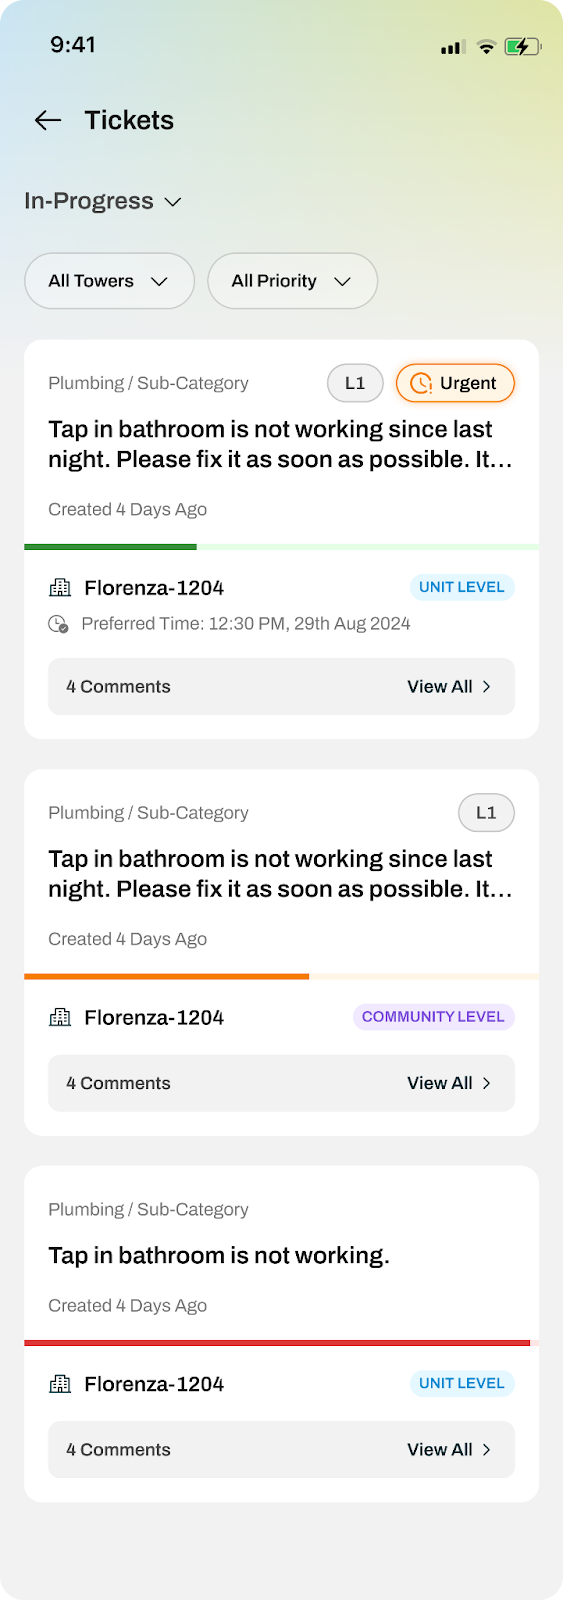Click the L1 badge on the first ticket
The image size is (563, 1600).
355,383
